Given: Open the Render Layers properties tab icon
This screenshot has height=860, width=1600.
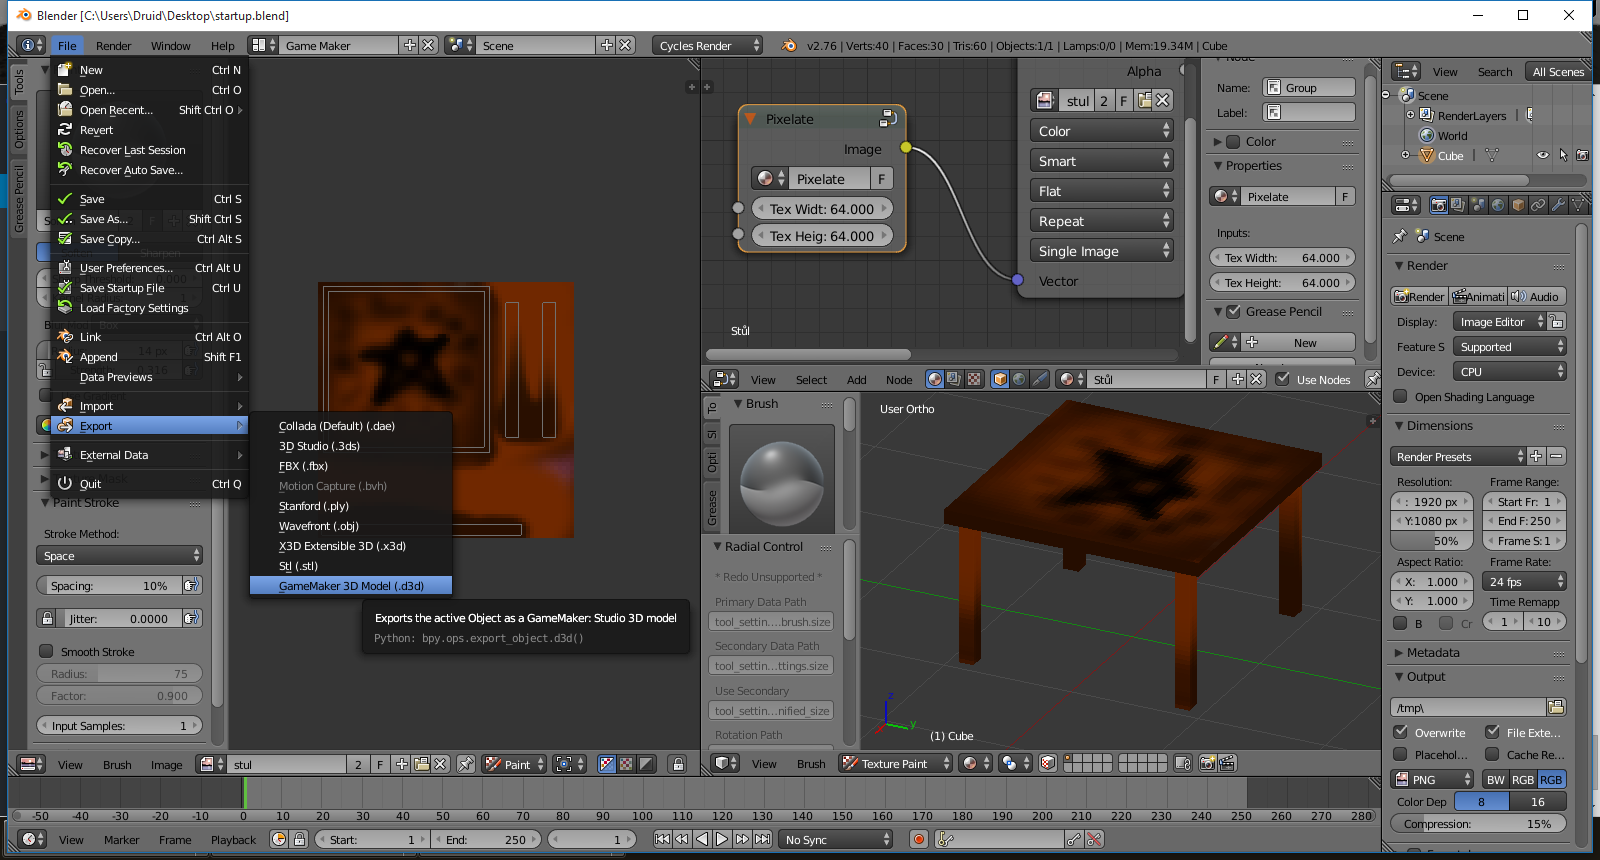Looking at the screenshot, I should point(1458,205).
